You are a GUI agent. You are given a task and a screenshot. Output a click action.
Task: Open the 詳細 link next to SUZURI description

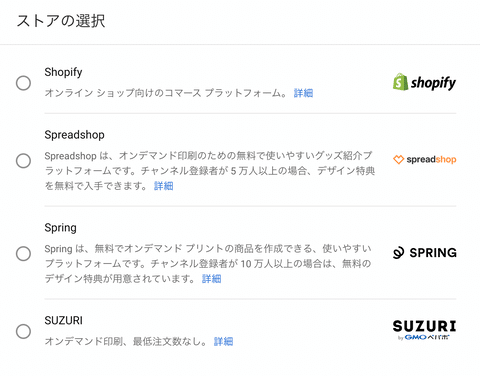click(223, 341)
